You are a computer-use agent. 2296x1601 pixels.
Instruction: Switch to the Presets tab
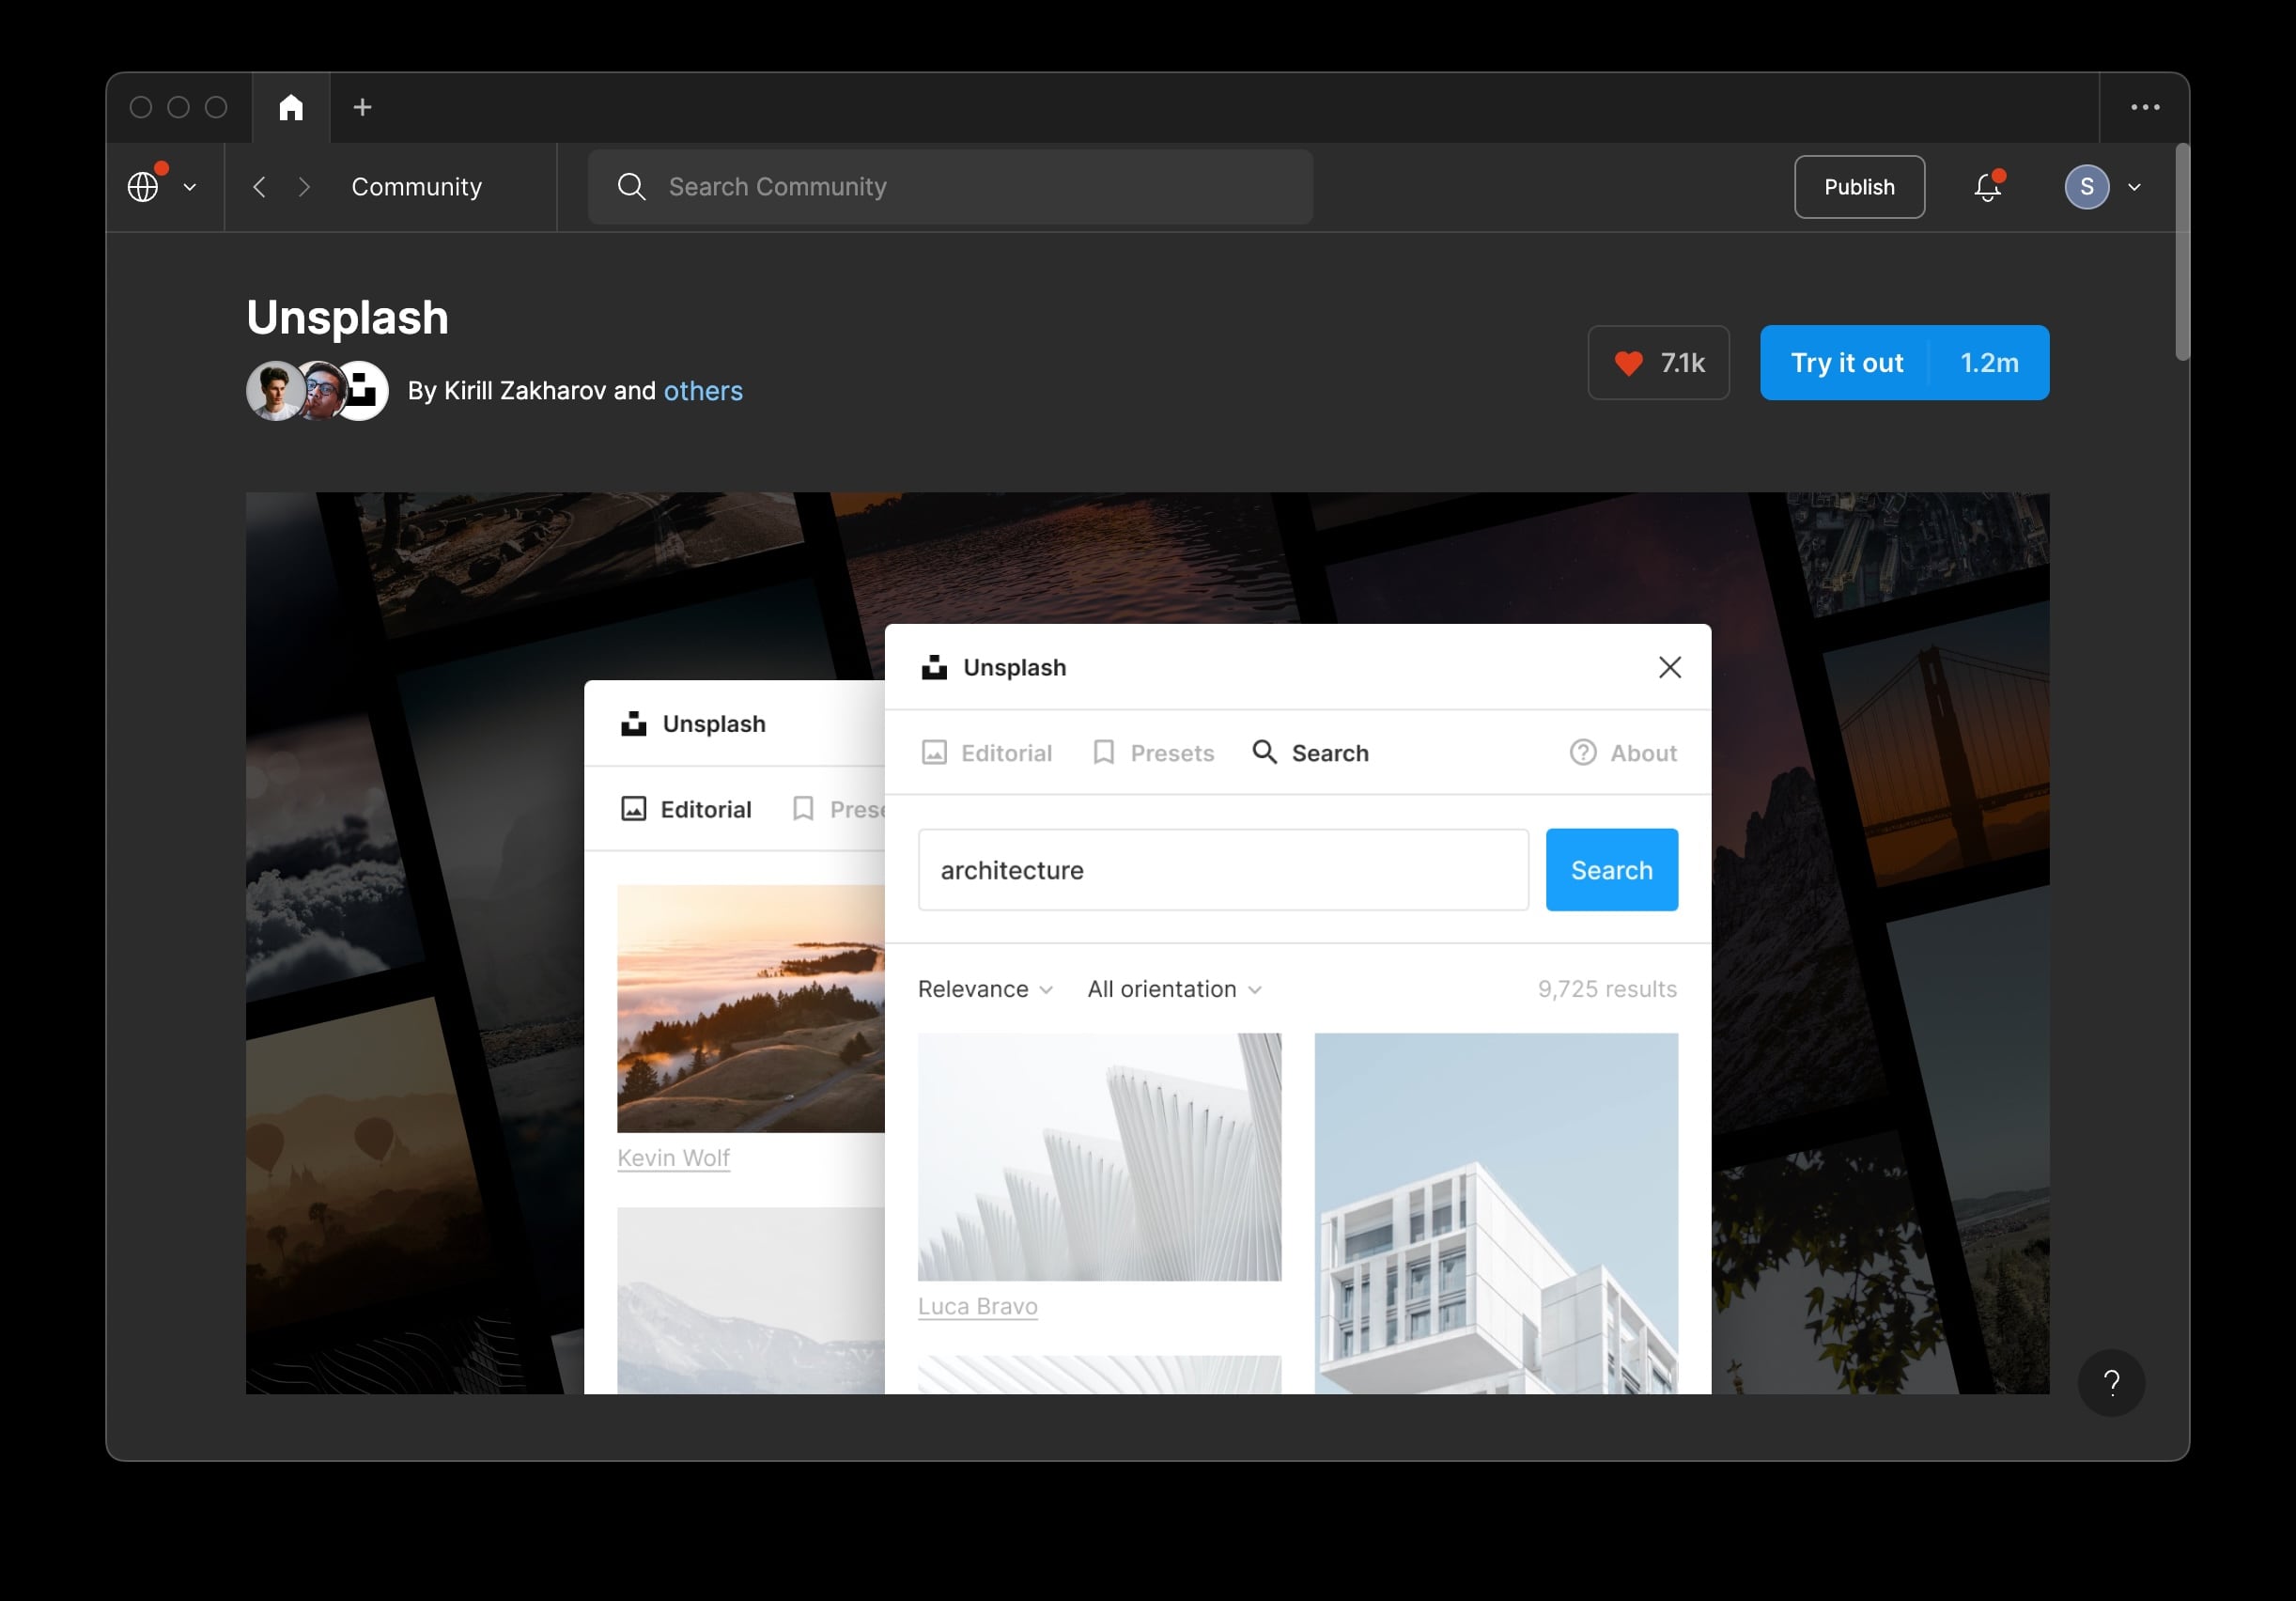pos(1153,753)
